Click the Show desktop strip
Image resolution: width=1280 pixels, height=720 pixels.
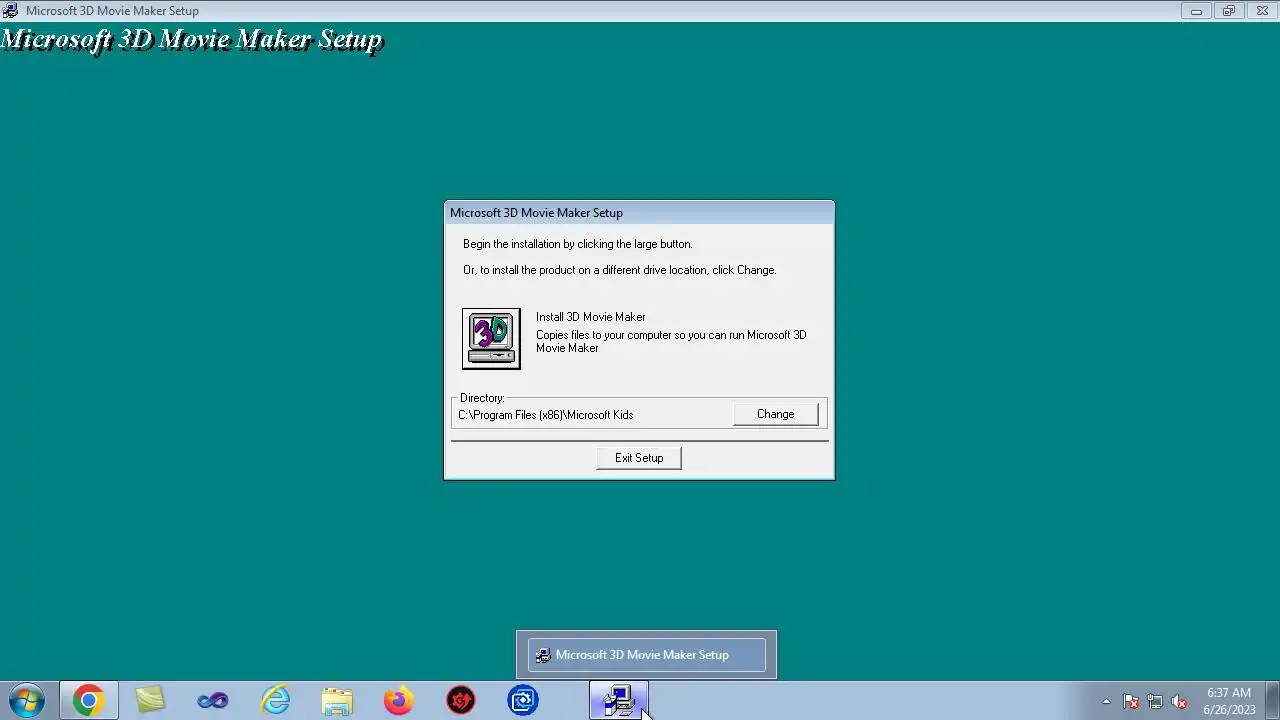pos(1272,701)
